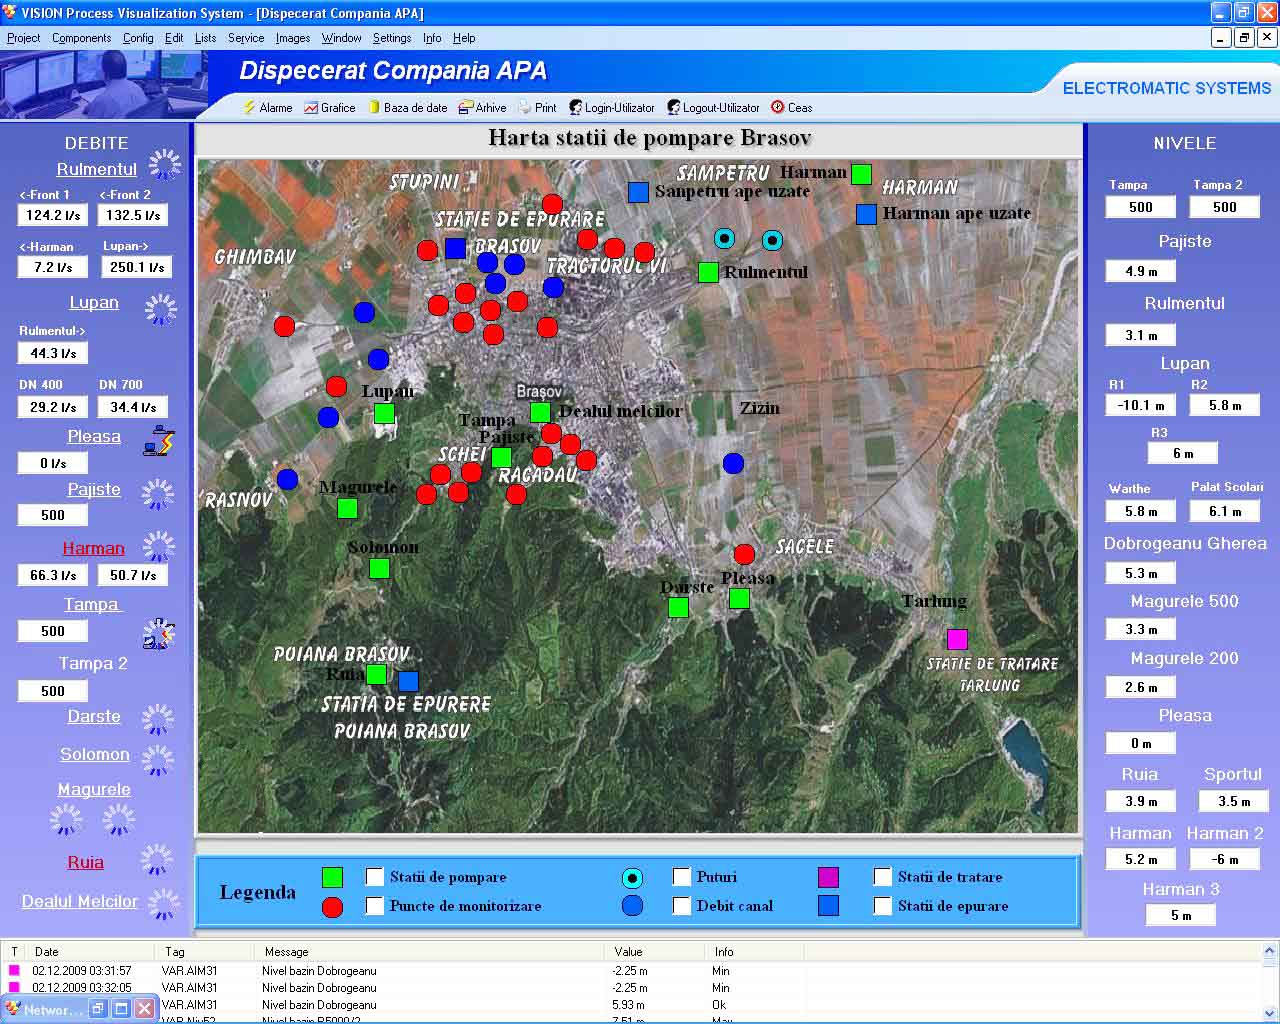Open the Components menu

pos(81,38)
